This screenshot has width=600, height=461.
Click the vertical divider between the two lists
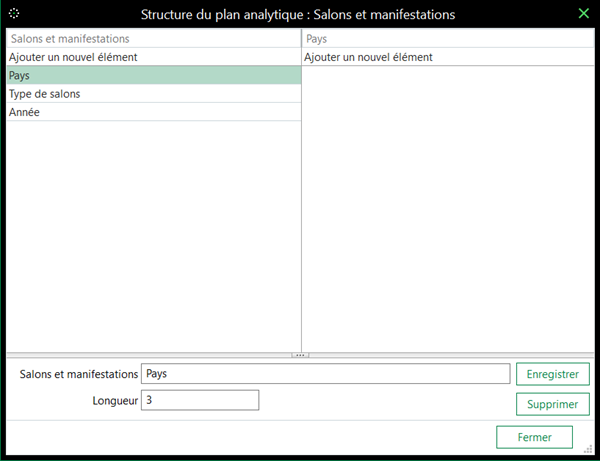tap(301, 200)
